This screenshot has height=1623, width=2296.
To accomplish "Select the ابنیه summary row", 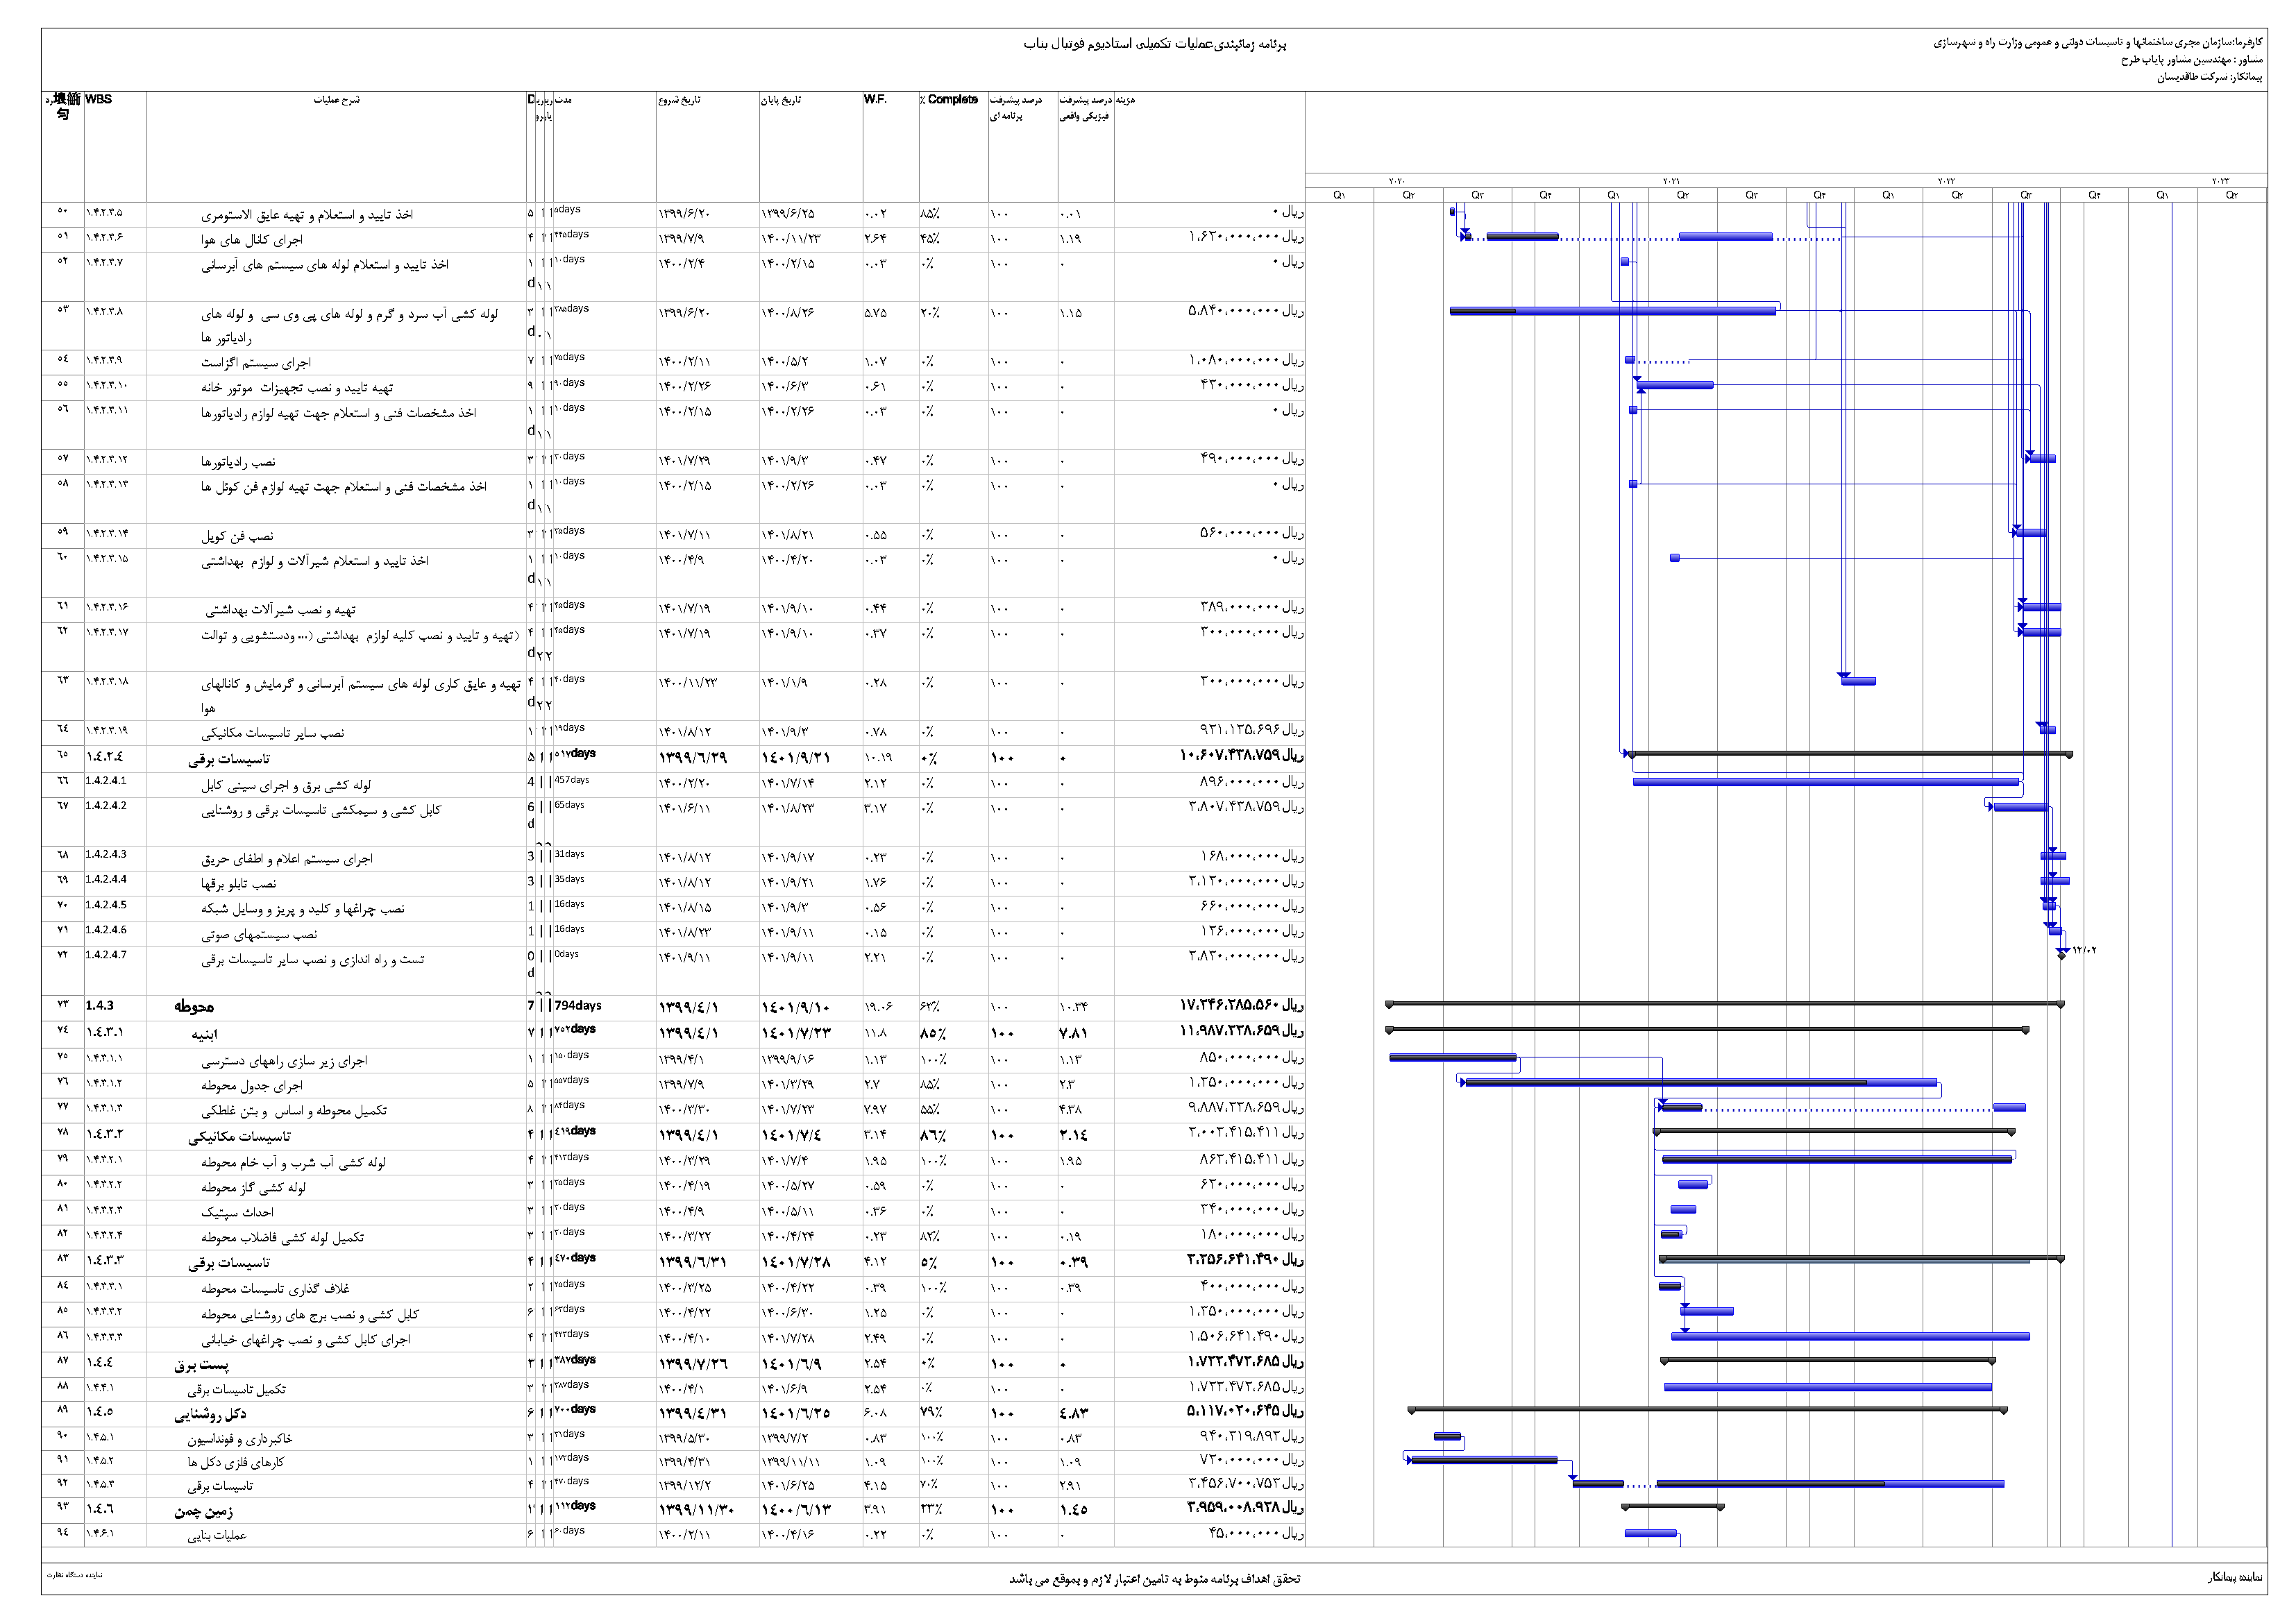I will tap(204, 1034).
